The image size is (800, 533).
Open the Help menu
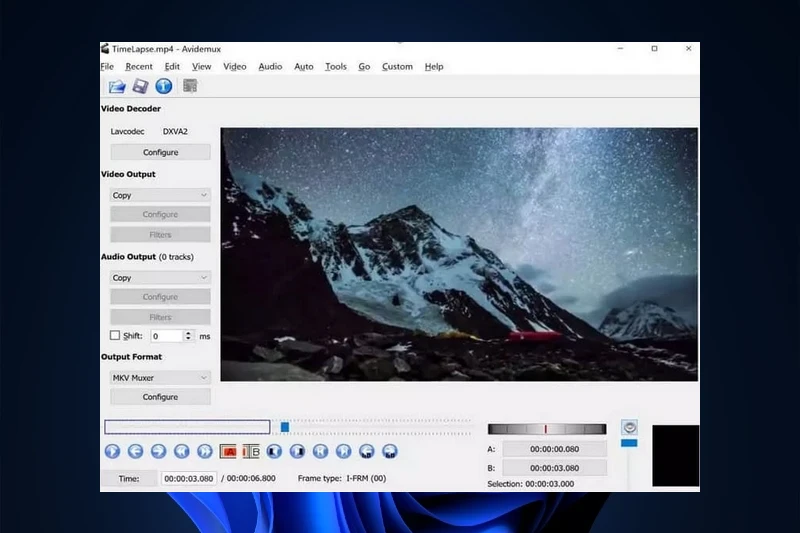coord(434,66)
